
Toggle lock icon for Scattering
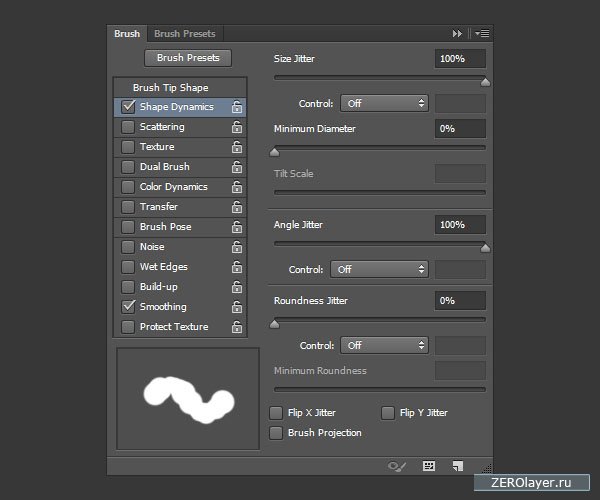(237, 127)
